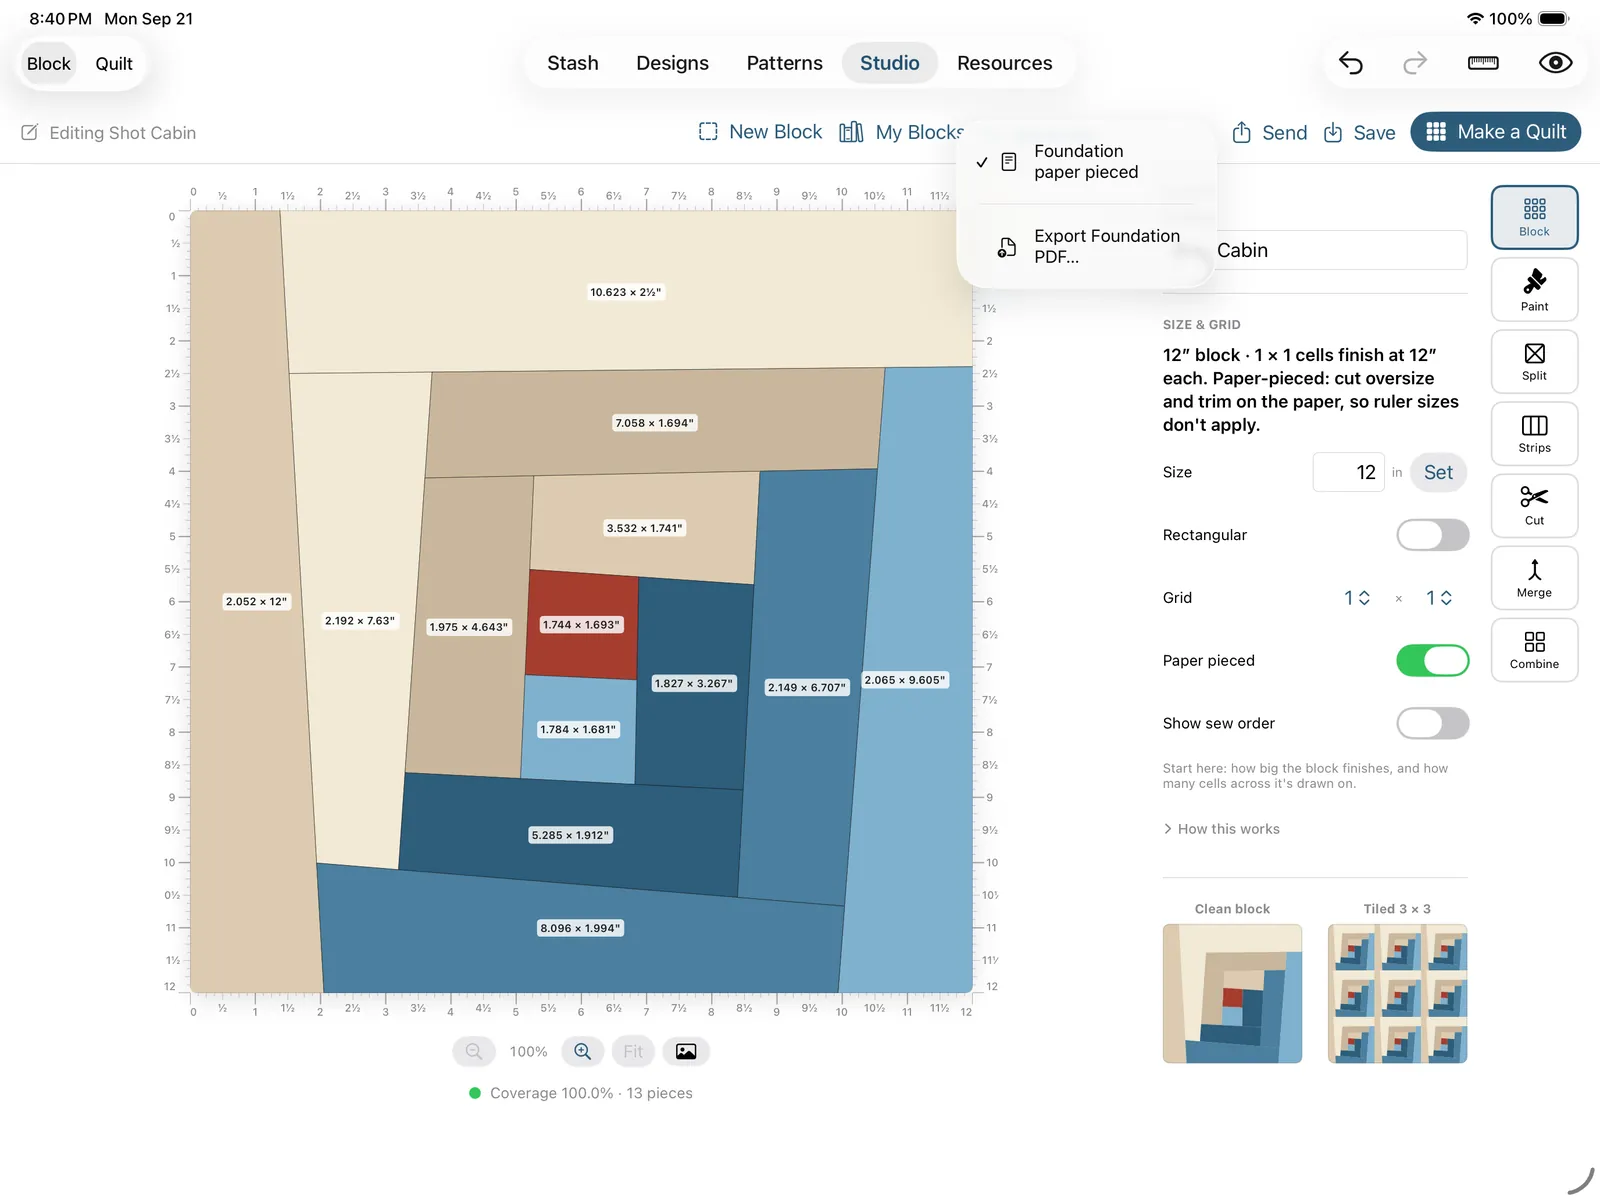Open the ruler measurement icon
The width and height of the screenshot is (1600, 1200).
pos(1483,63)
